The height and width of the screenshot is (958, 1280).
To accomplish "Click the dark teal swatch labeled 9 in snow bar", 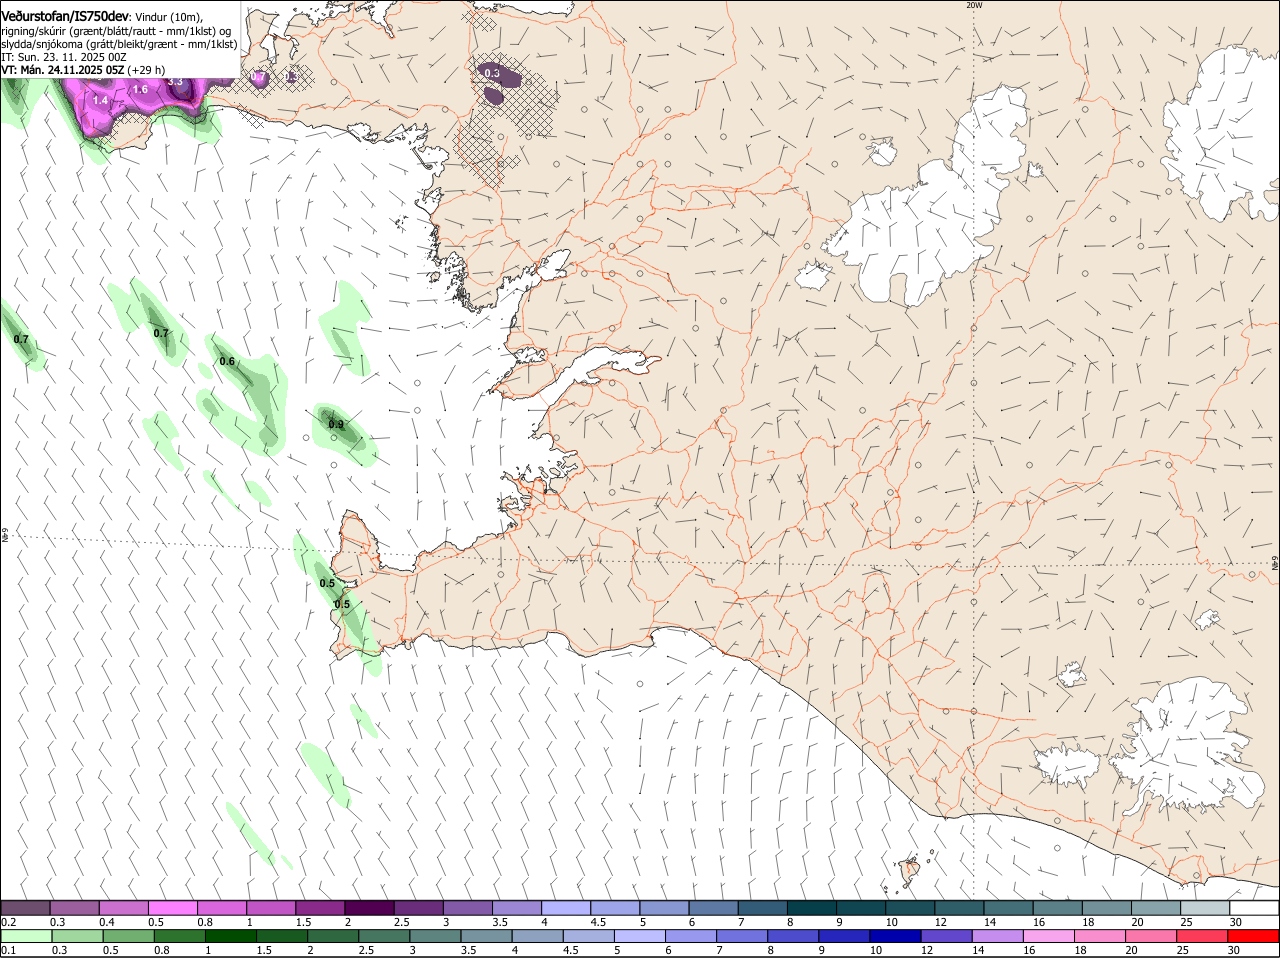I will click(861, 908).
